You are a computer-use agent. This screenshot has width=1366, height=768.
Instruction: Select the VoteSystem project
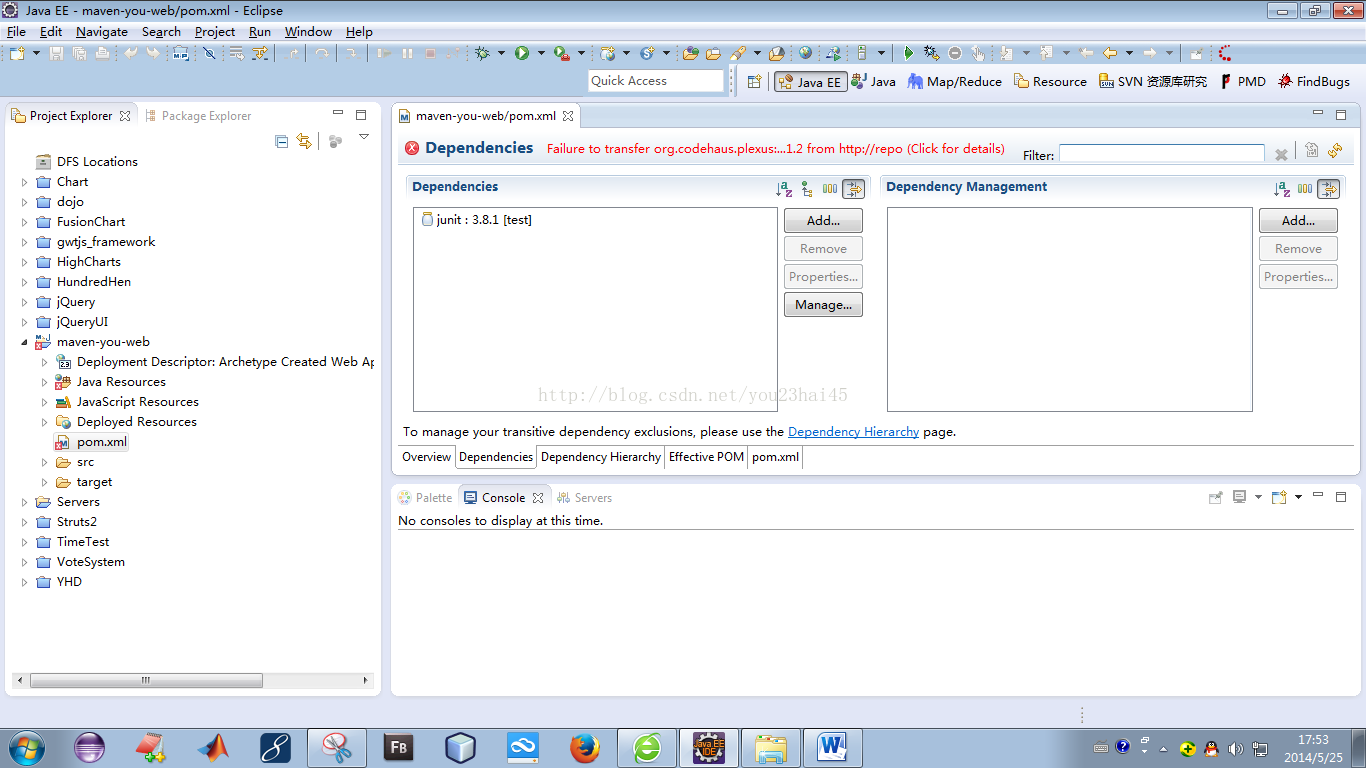pos(80,562)
